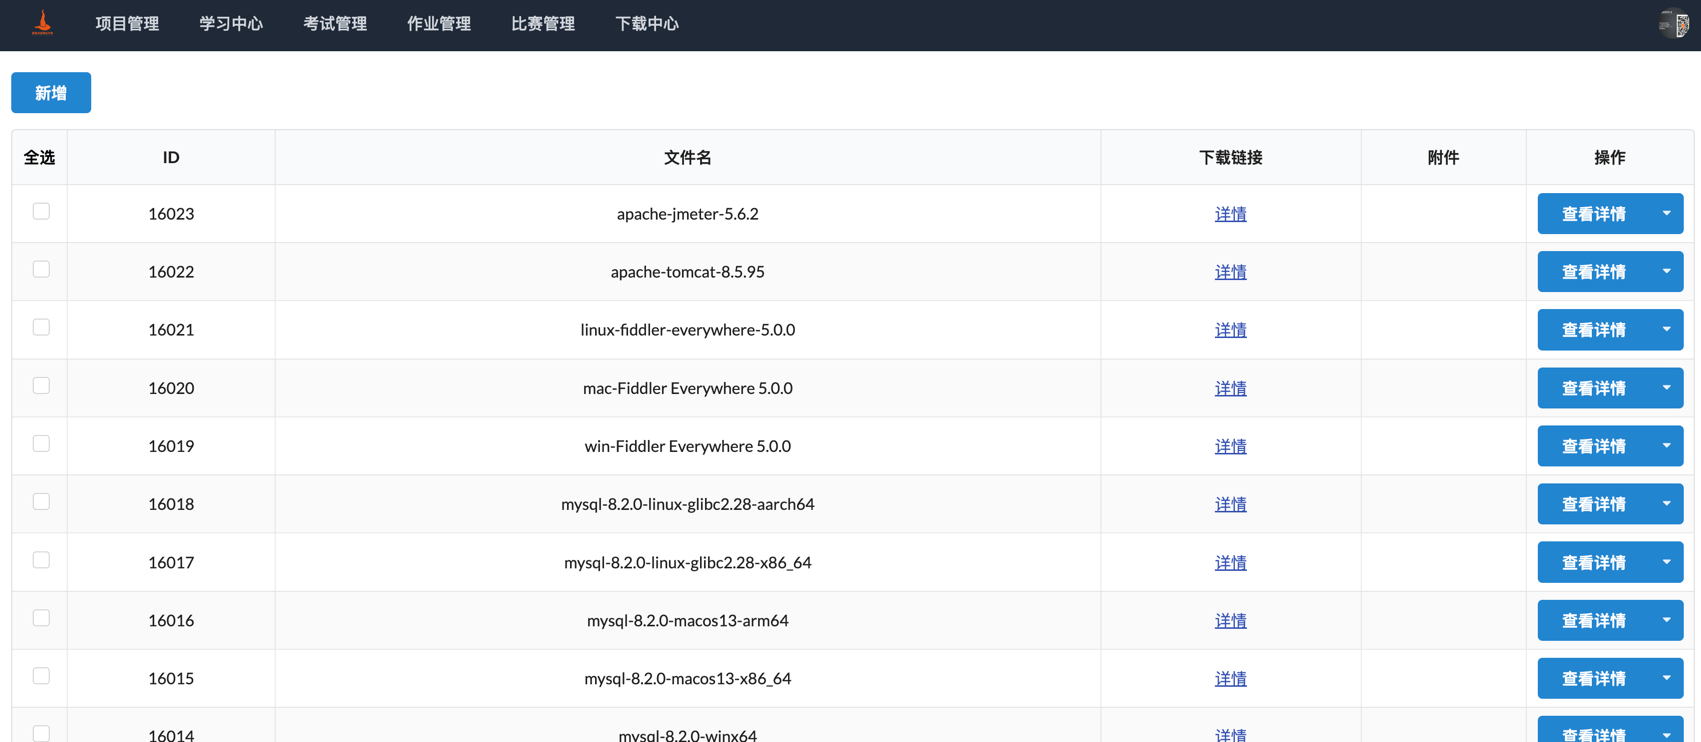Open the user avatar menu

click(1673, 24)
